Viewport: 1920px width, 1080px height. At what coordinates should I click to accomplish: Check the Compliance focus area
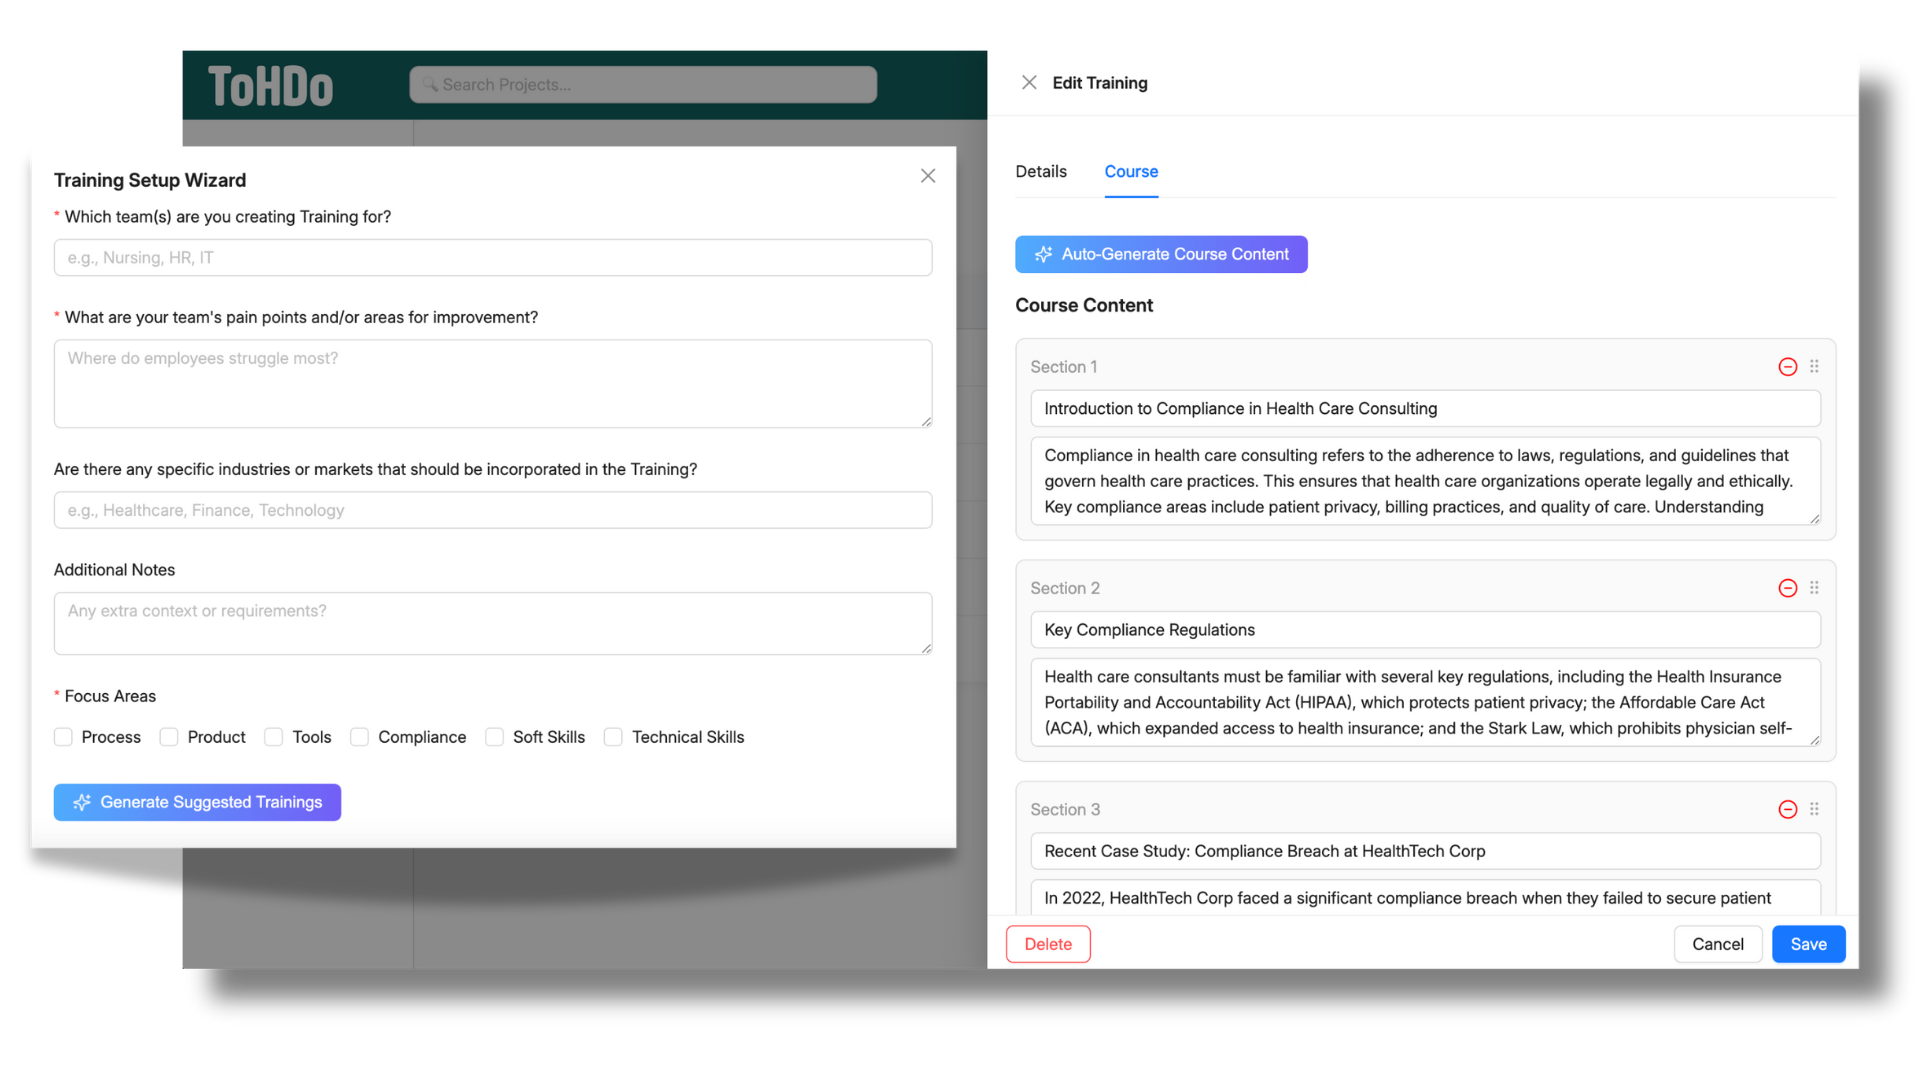click(x=360, y=737)
